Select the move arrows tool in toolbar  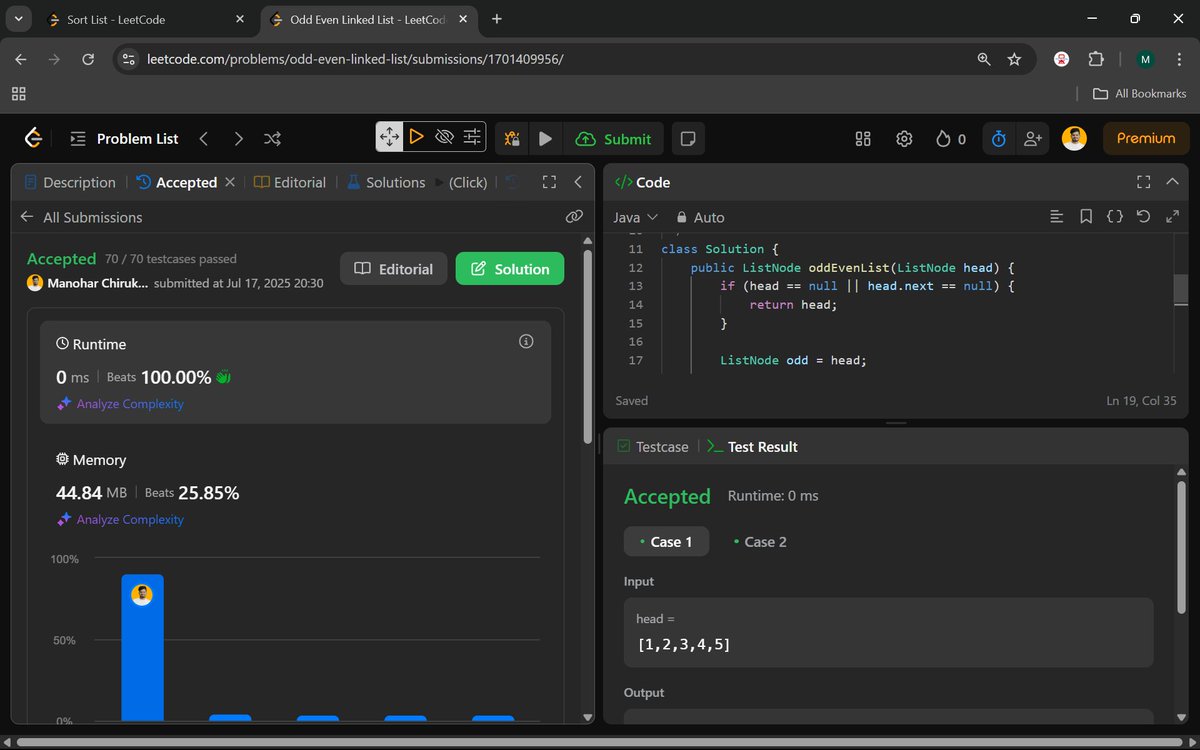point(389,137)
